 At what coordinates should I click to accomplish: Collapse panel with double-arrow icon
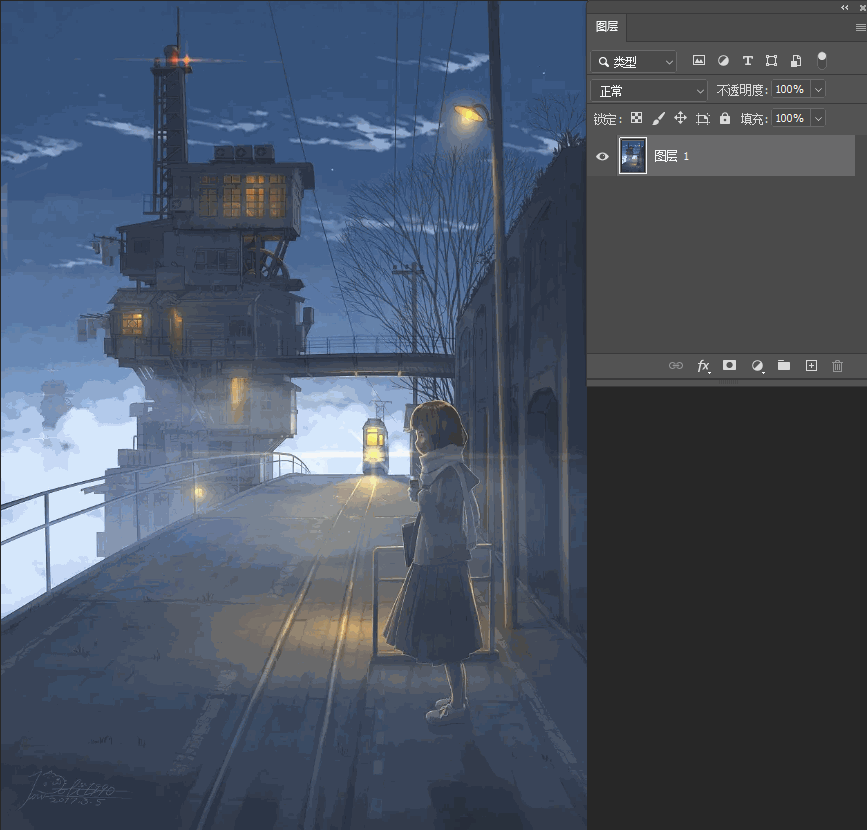(844, 7)
